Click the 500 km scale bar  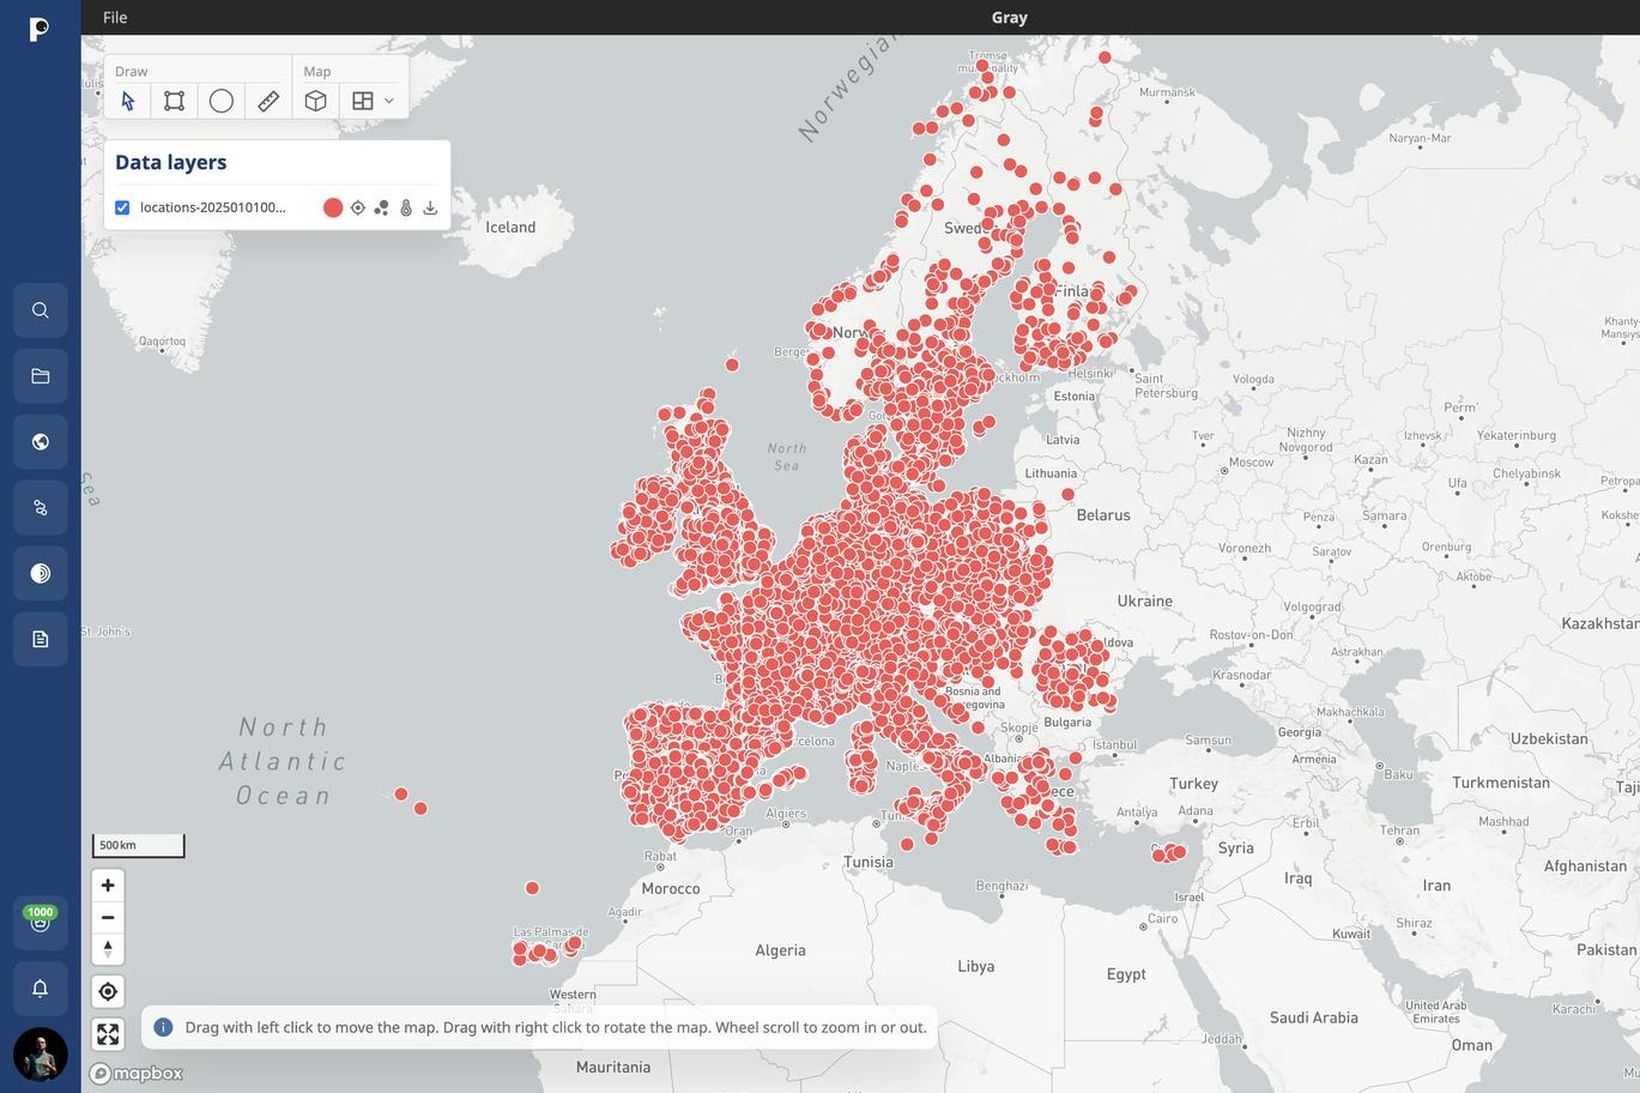point(139,846)
